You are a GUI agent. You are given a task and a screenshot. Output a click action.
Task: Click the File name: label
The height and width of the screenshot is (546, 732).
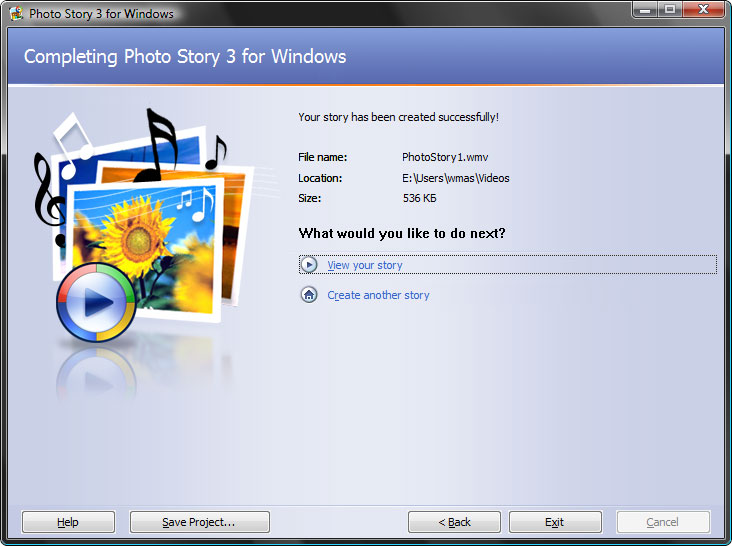pos(322,157)
